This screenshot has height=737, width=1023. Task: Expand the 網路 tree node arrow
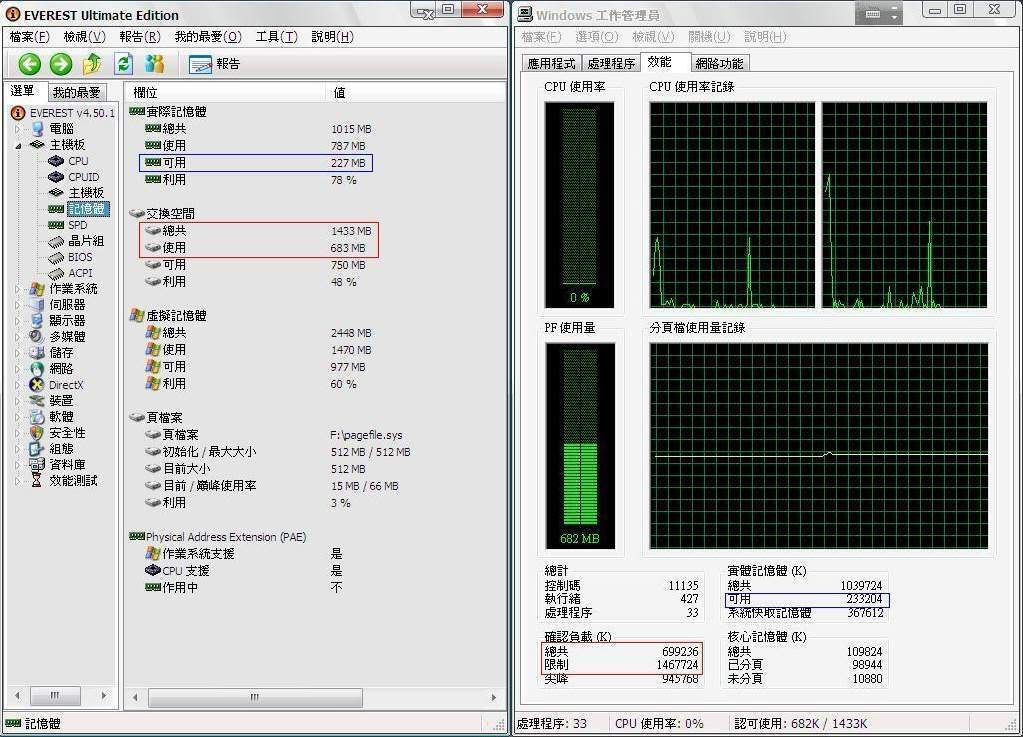[18, 369]
